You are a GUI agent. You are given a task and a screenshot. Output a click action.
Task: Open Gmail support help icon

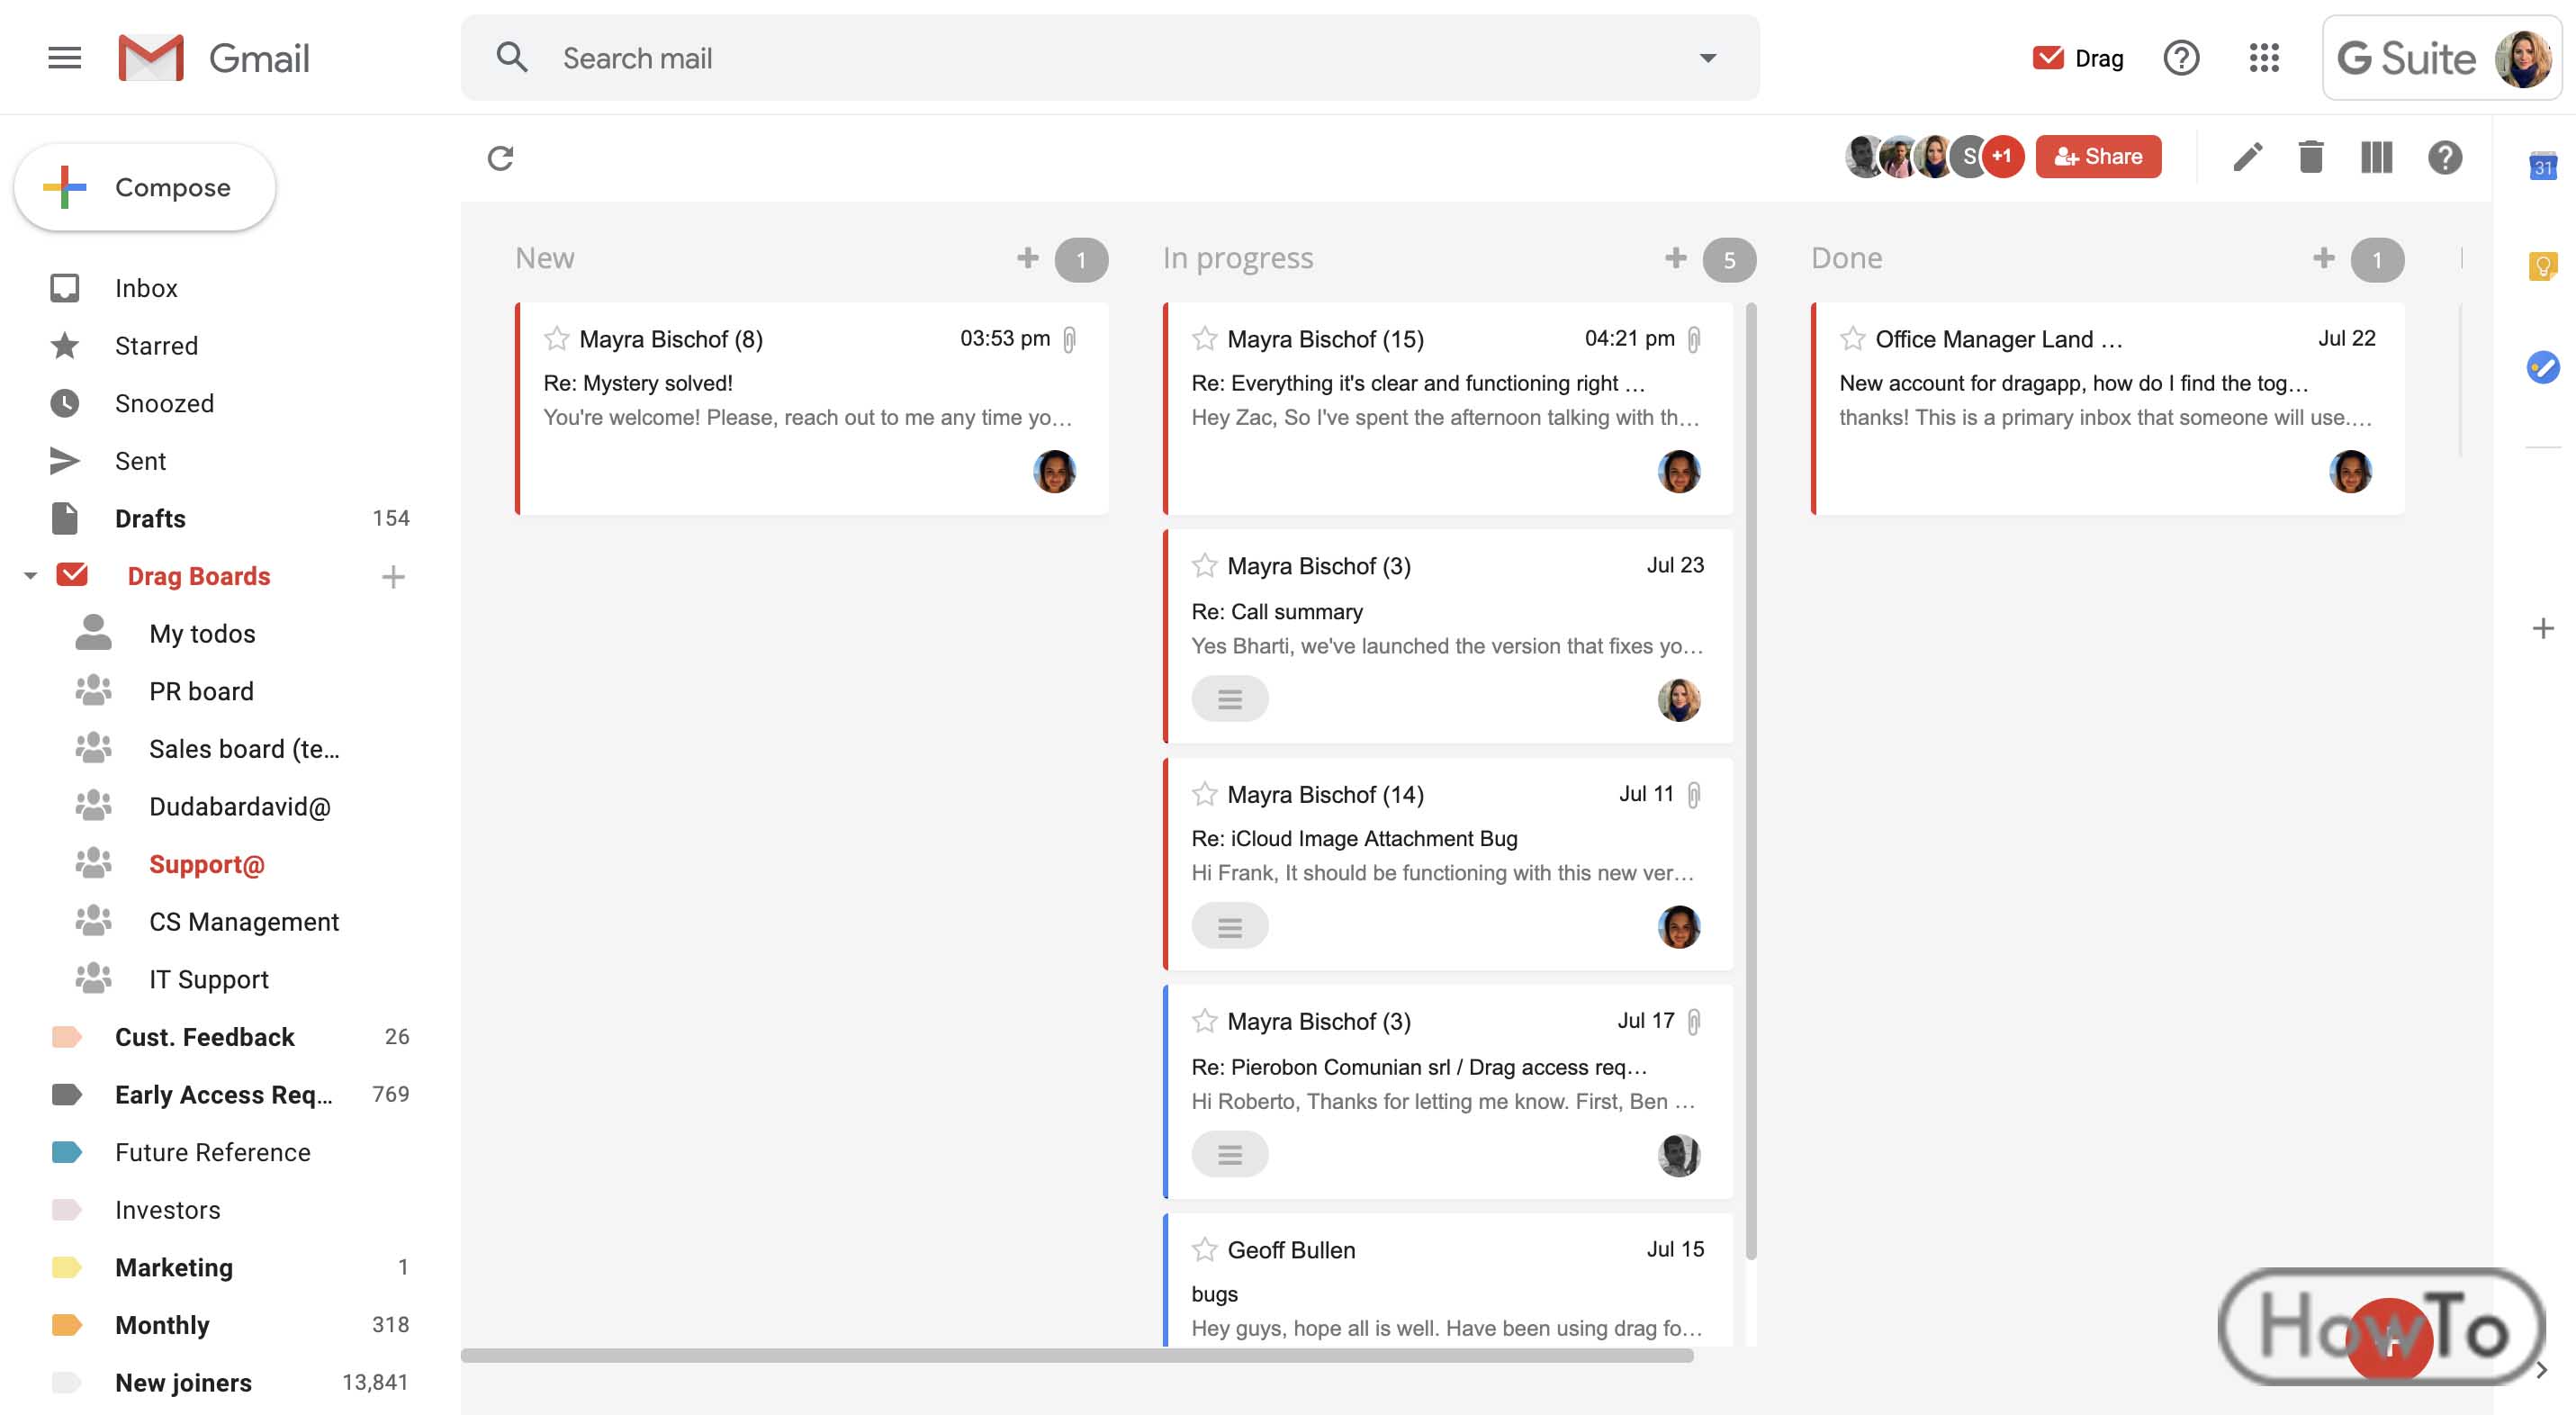click(x=2181, y=58)
